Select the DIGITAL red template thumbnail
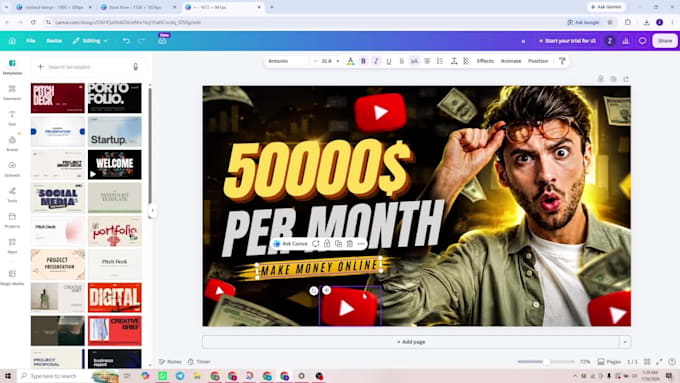The width and height of the screenshot is (680, 383). 114,298
